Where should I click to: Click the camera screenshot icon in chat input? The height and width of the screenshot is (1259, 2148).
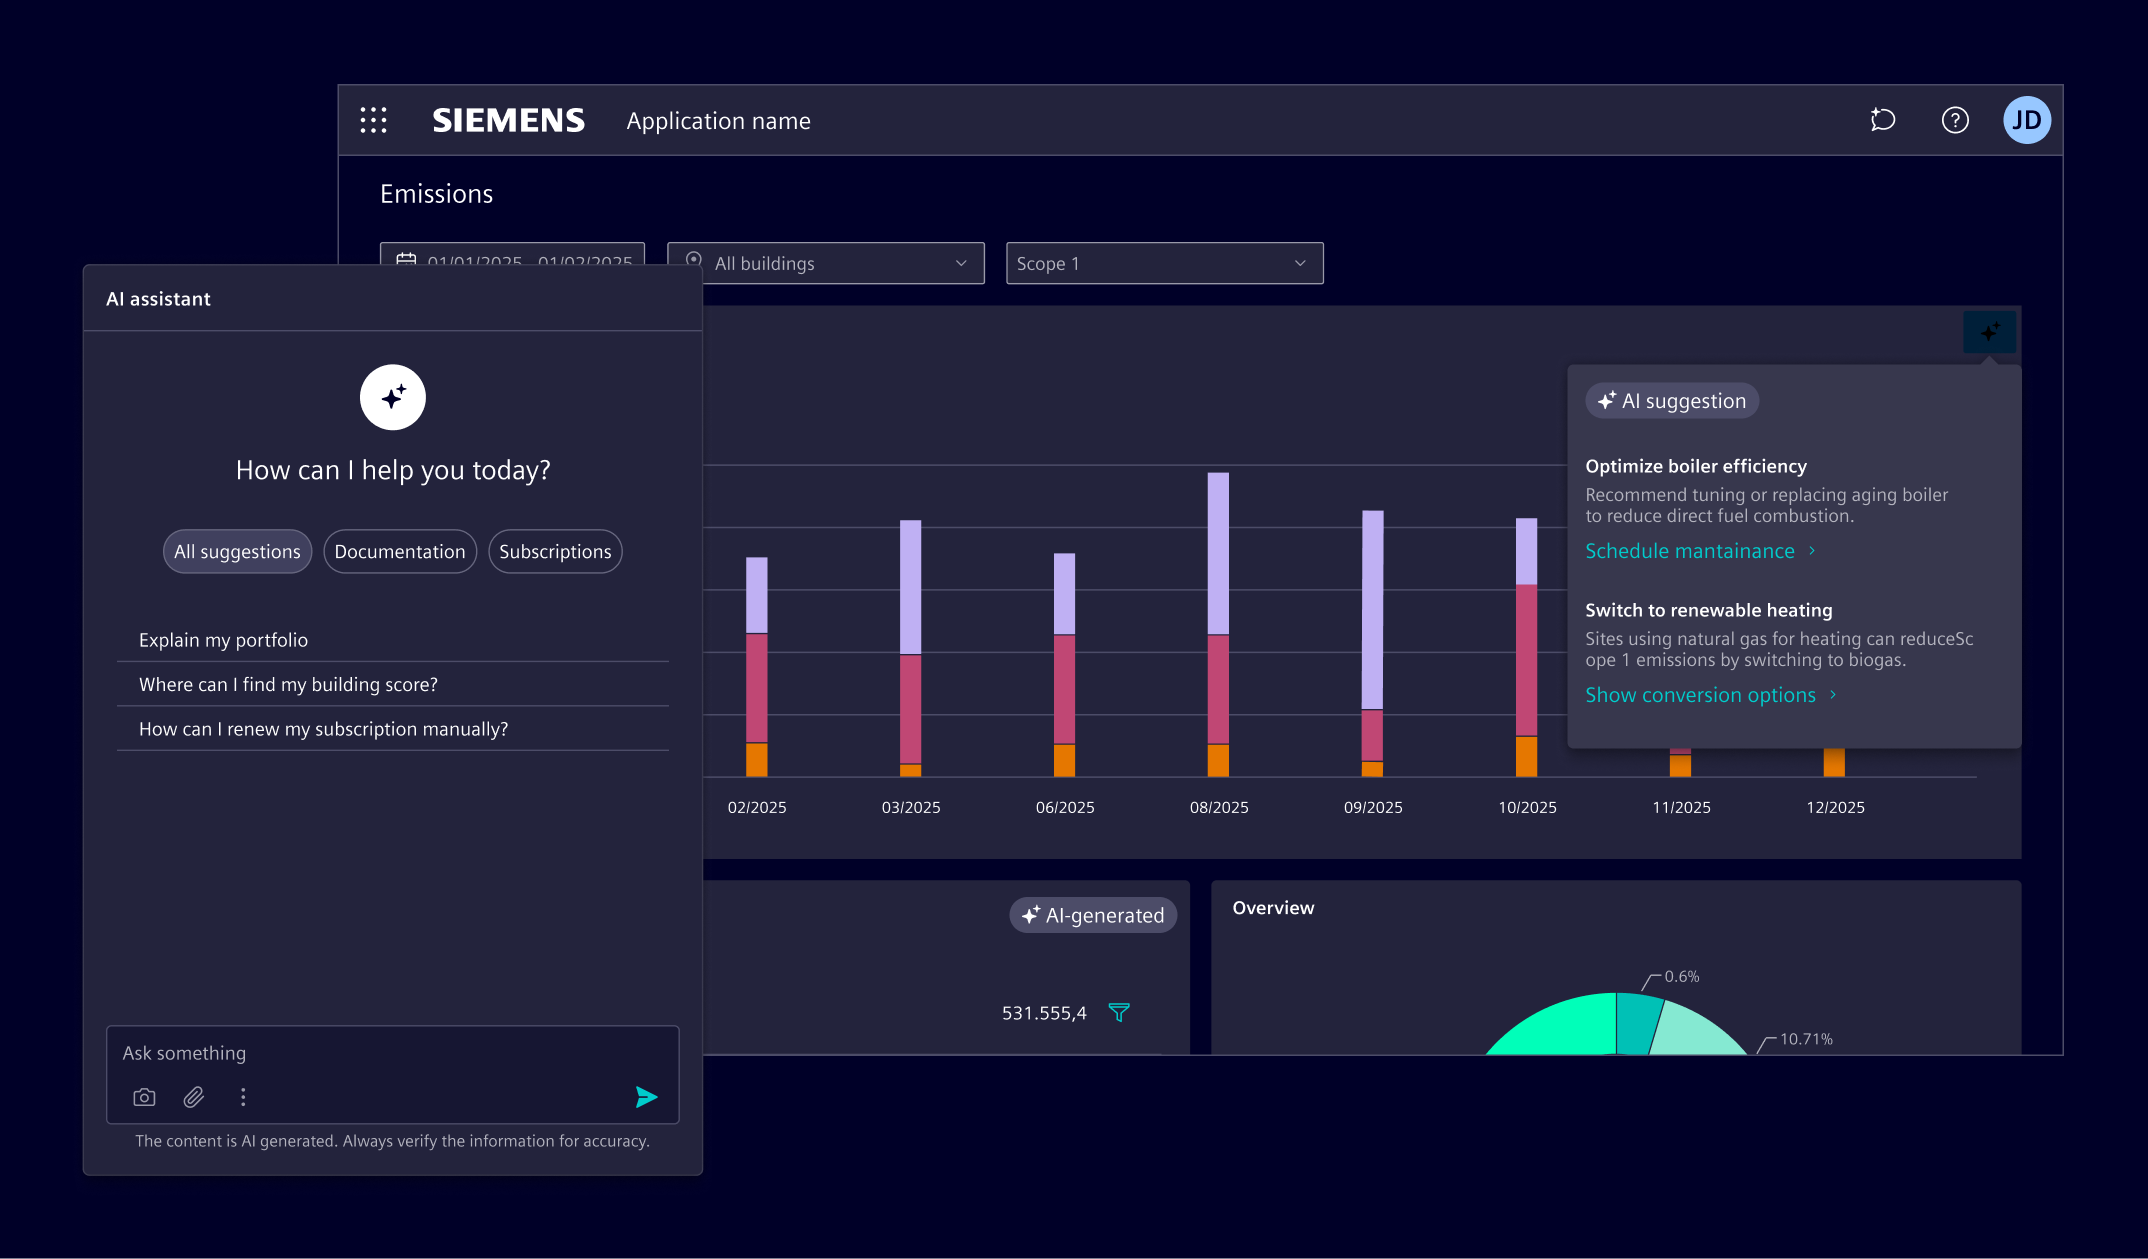pyautogui.click(x=144, y=1097)
